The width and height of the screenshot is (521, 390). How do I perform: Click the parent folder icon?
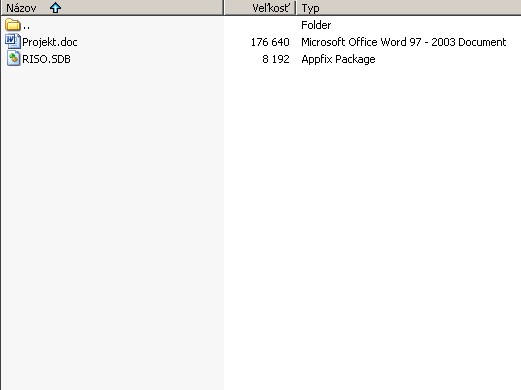coord(13,25)
